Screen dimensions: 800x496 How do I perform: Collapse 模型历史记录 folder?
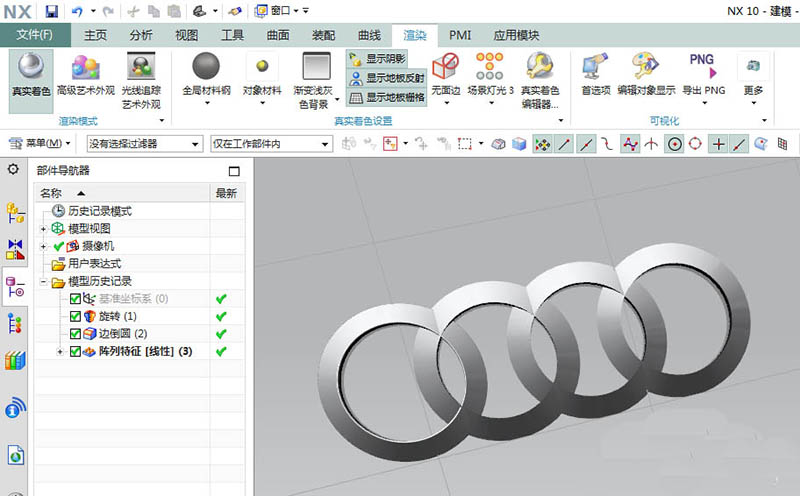coord(43,282)
